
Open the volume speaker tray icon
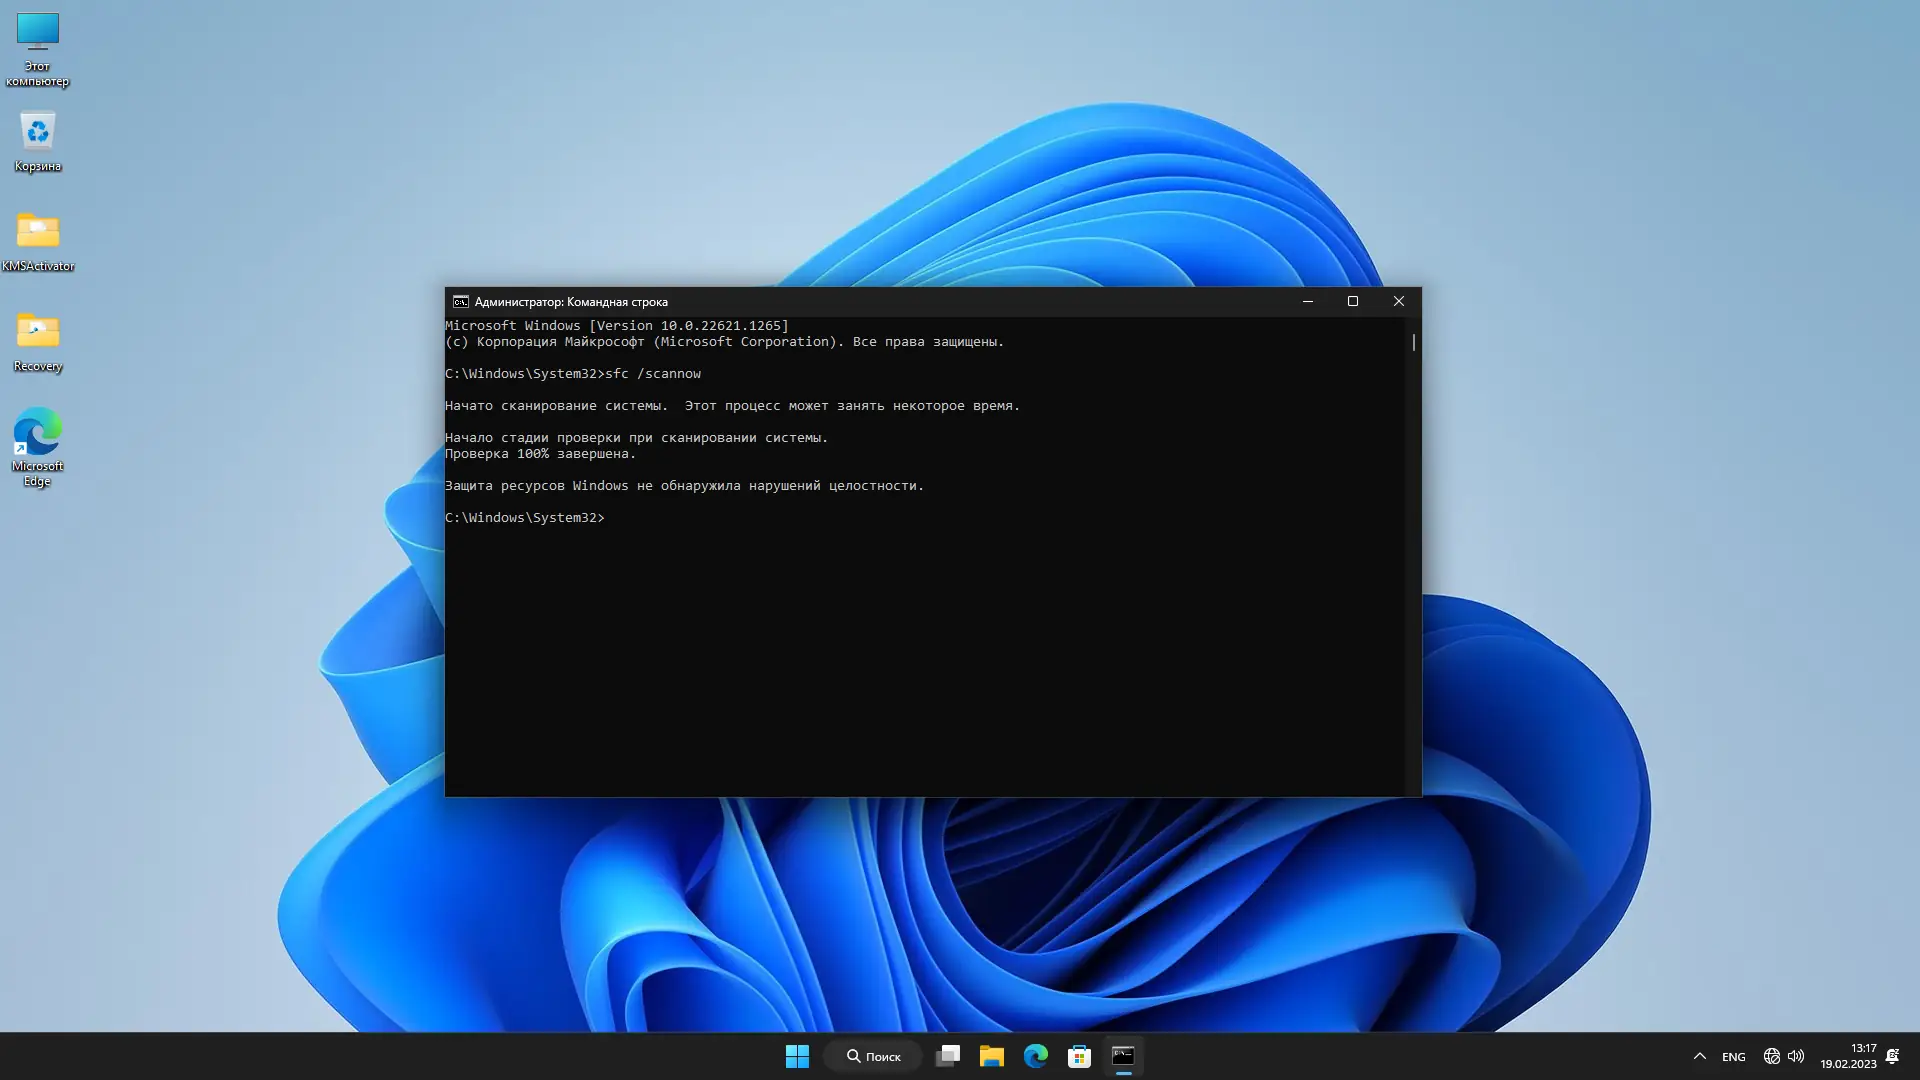[1796, 1056]
